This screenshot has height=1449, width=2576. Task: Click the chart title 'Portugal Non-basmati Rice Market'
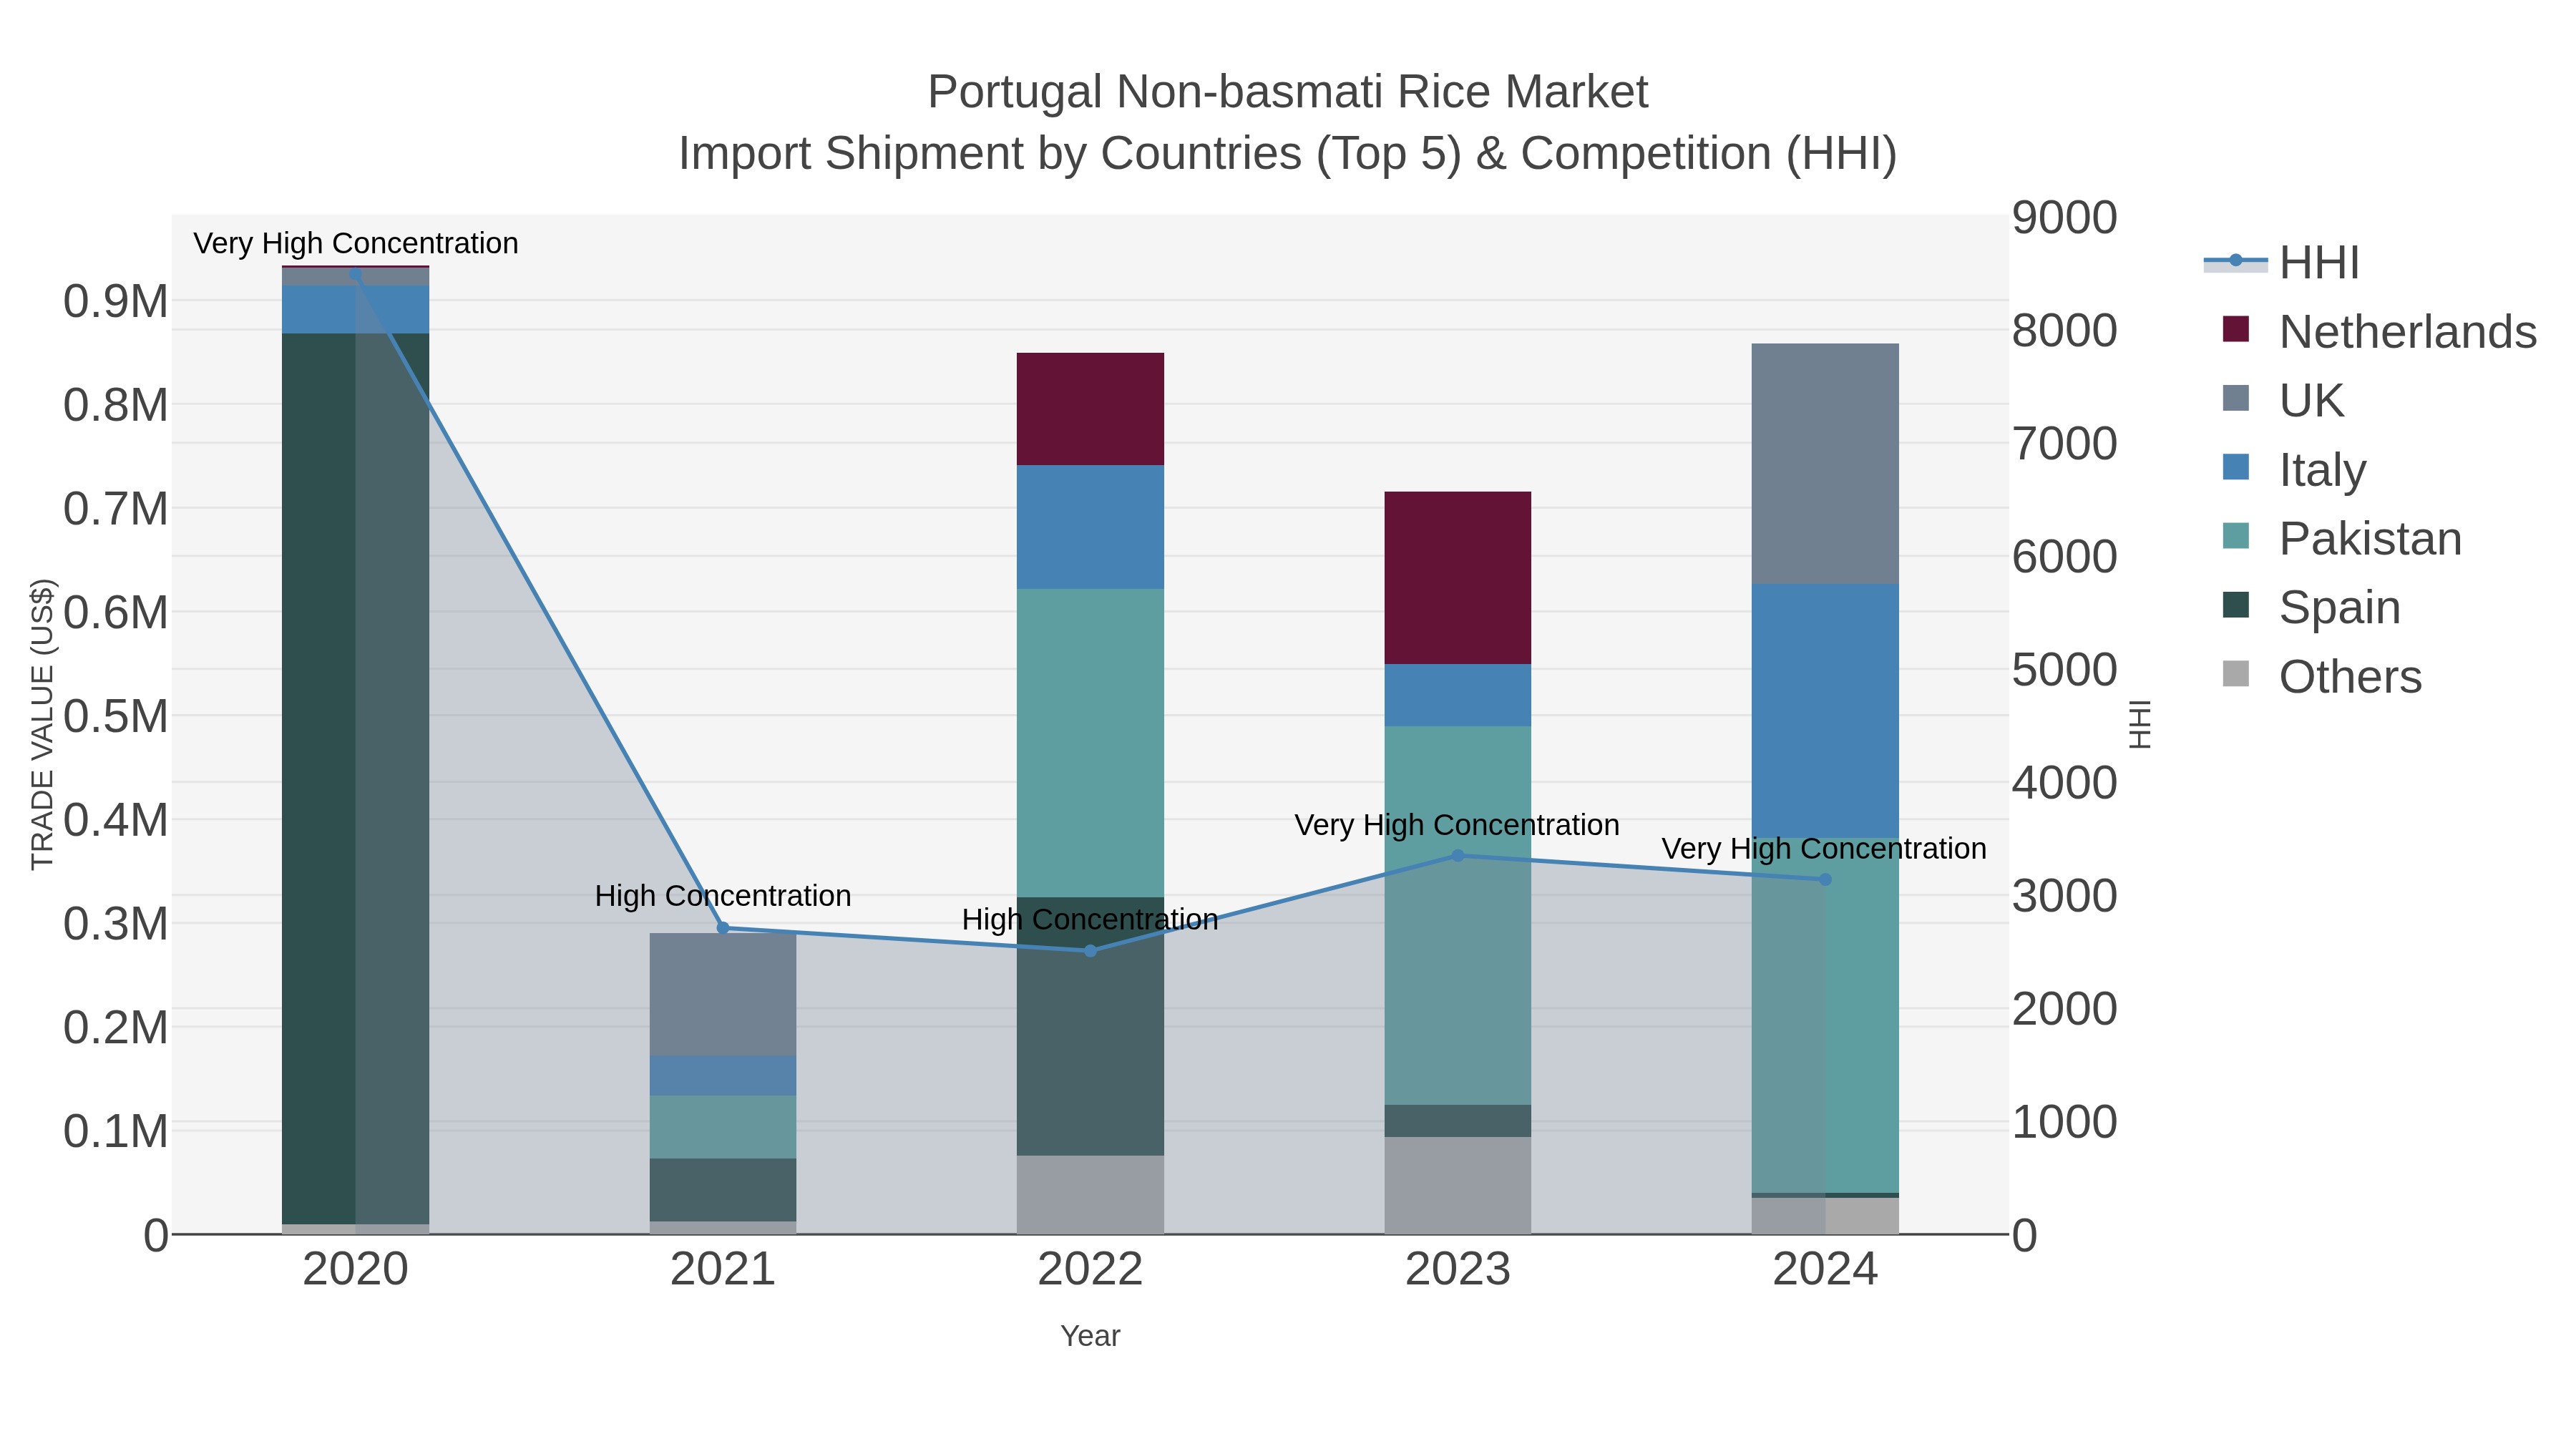coord(1288,92)
